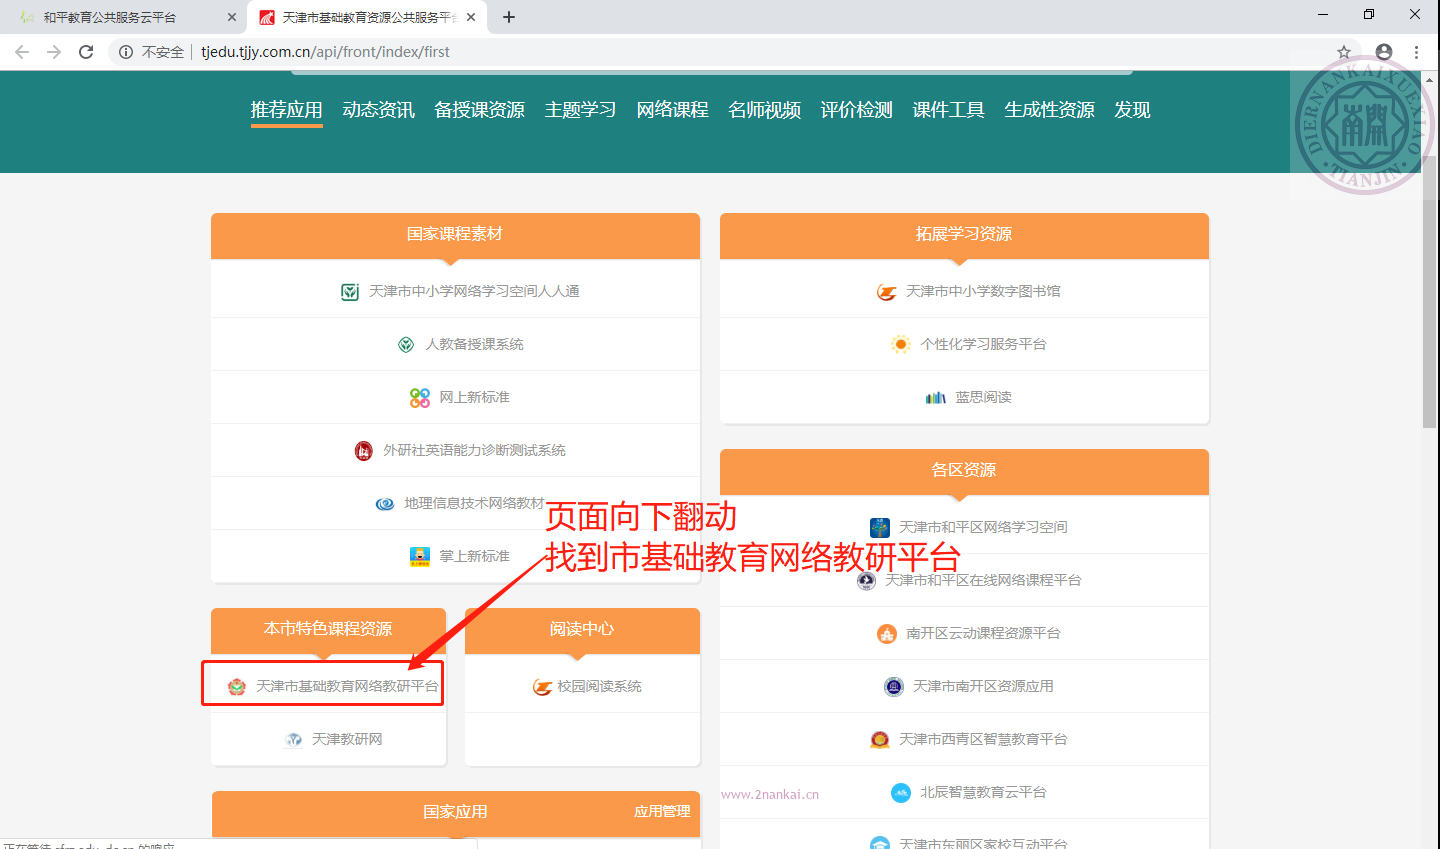The image size is (1440, 849).
Task: Open the 北辰智慧教育云平台 link
Action: [x=983, y=792]
